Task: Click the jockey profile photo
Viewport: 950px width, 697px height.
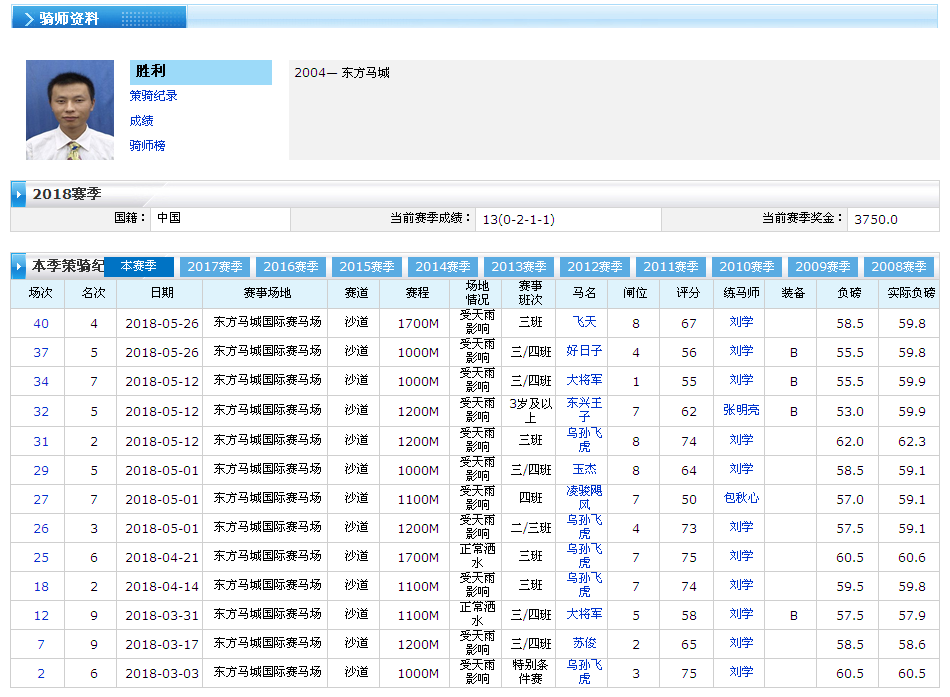Action: (x=70, y=110)
